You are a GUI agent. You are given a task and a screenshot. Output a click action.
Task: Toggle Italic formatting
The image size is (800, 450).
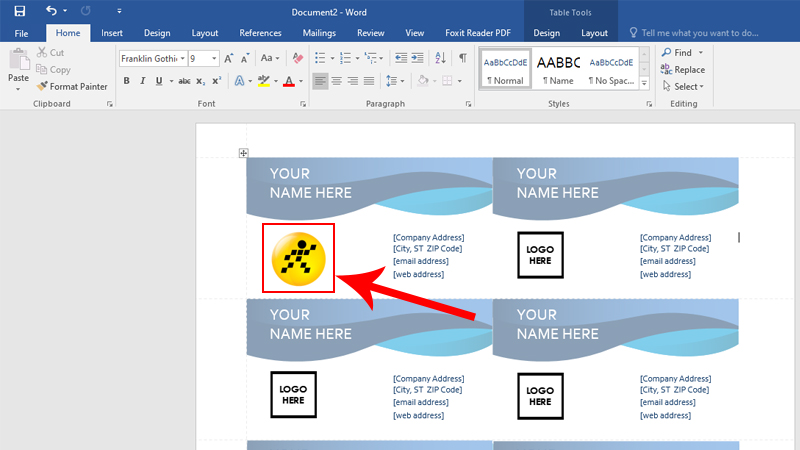(144, 81)
